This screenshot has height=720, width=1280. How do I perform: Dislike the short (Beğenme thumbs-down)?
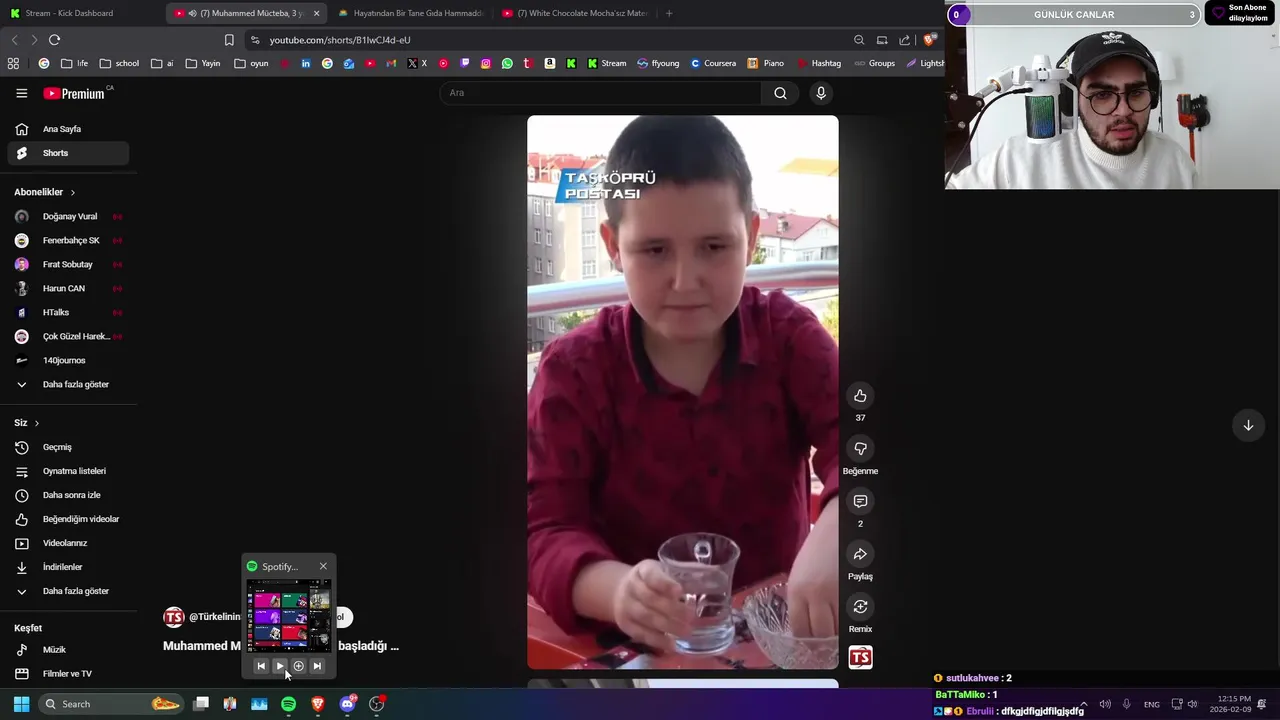[860, 449]
